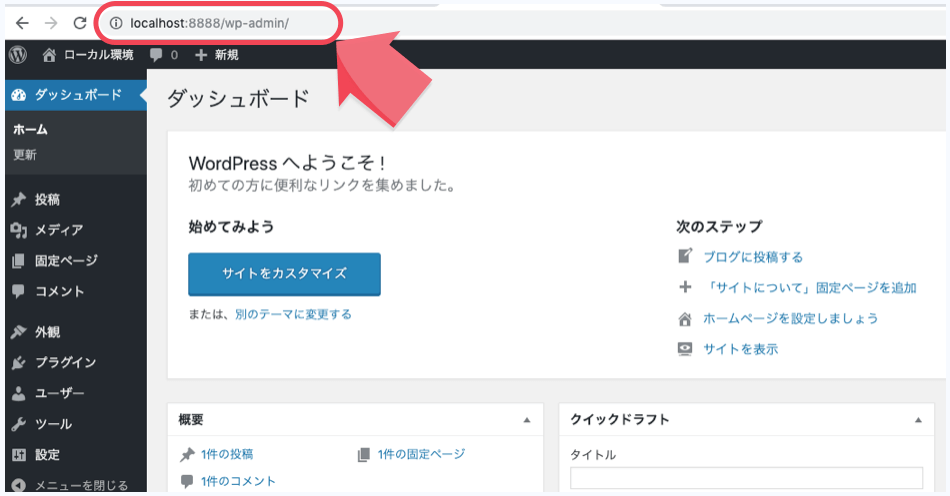This screenshot has height=496, width=950.
Task: Open the 1件の固定ページ link
Action: coord(422,454)
